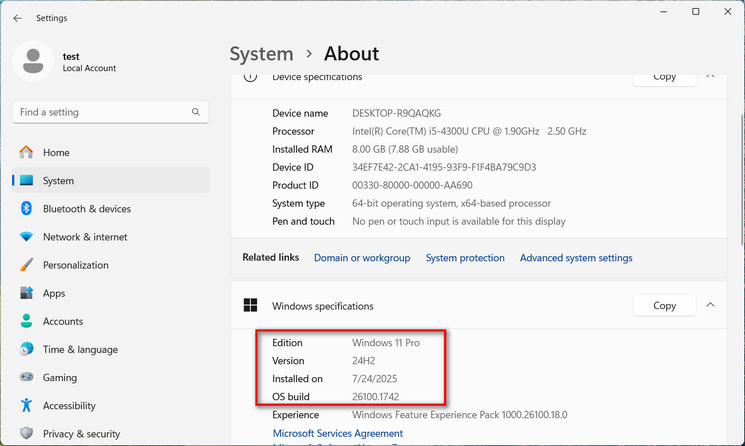The height and width of the screenshot is (446, 745).
Task: Open the Domain or workgroup link
Action: pyautogui.click(x=362, y=258)
